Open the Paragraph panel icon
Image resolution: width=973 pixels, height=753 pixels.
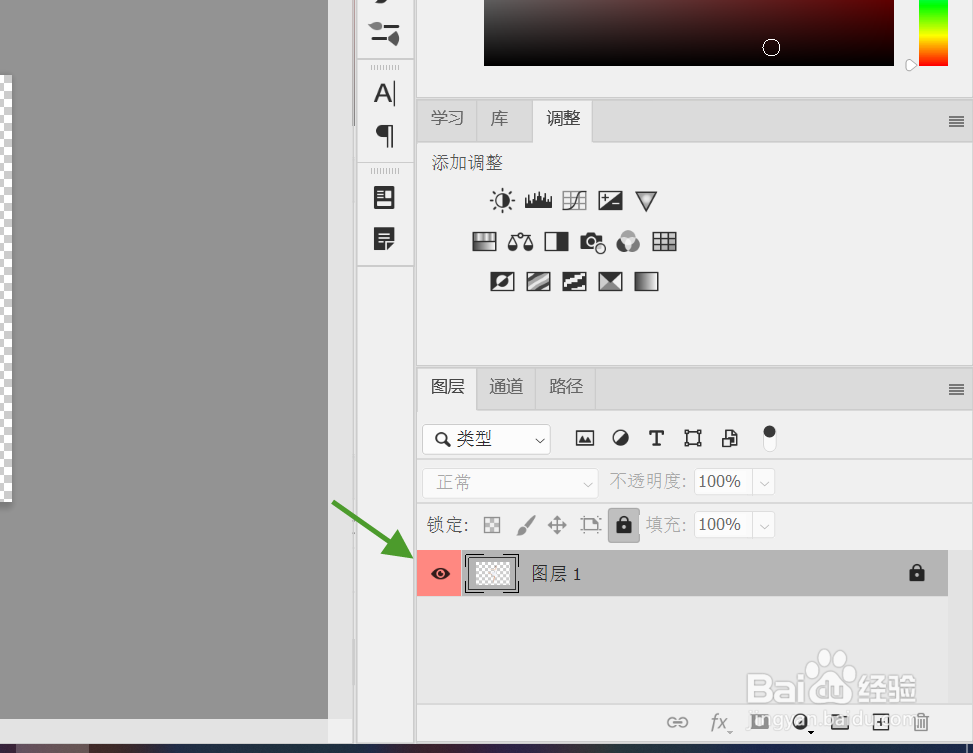click(385, 135)
